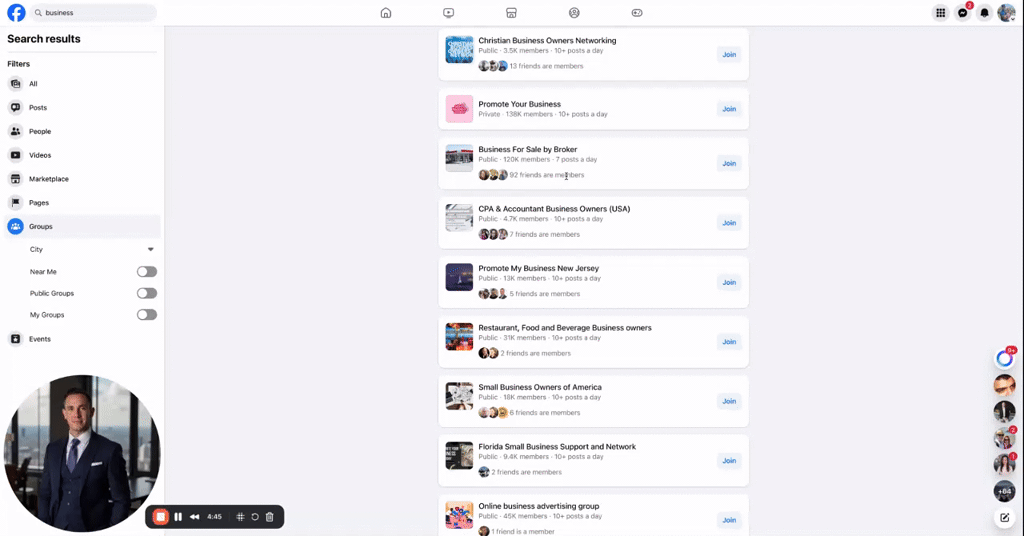
Task: Join Online business advertising group
Action: [x=729, y=520]
